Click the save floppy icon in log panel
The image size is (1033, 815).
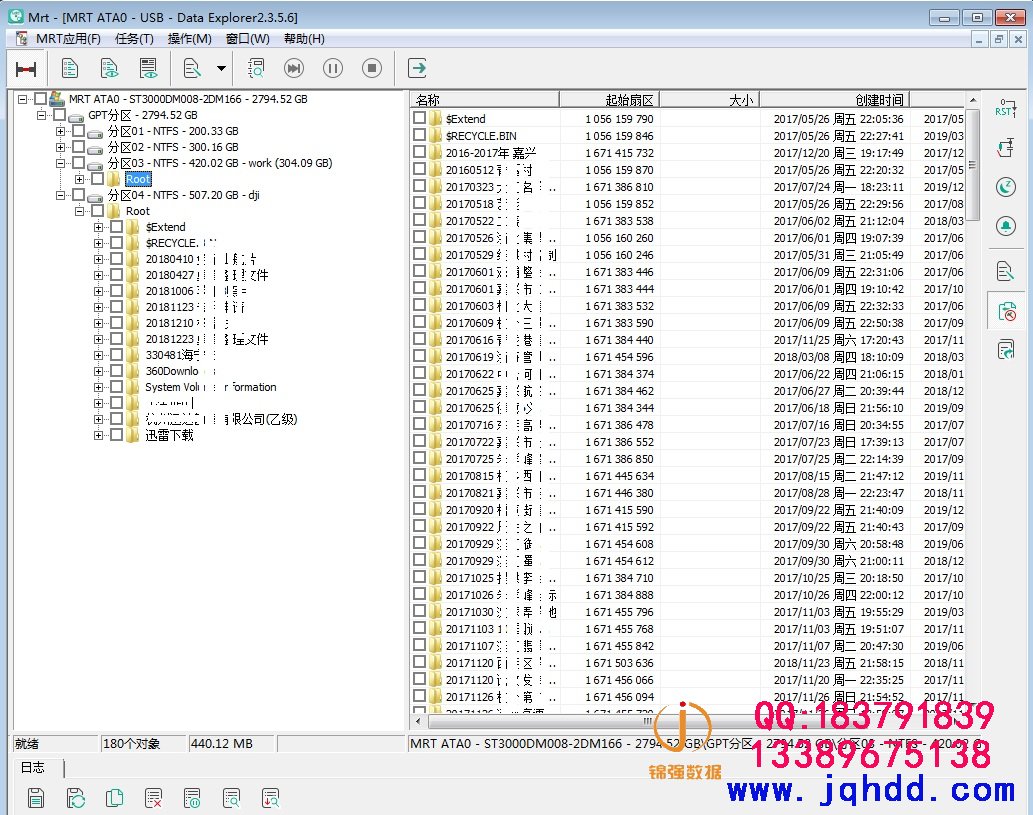coord(36,798)
